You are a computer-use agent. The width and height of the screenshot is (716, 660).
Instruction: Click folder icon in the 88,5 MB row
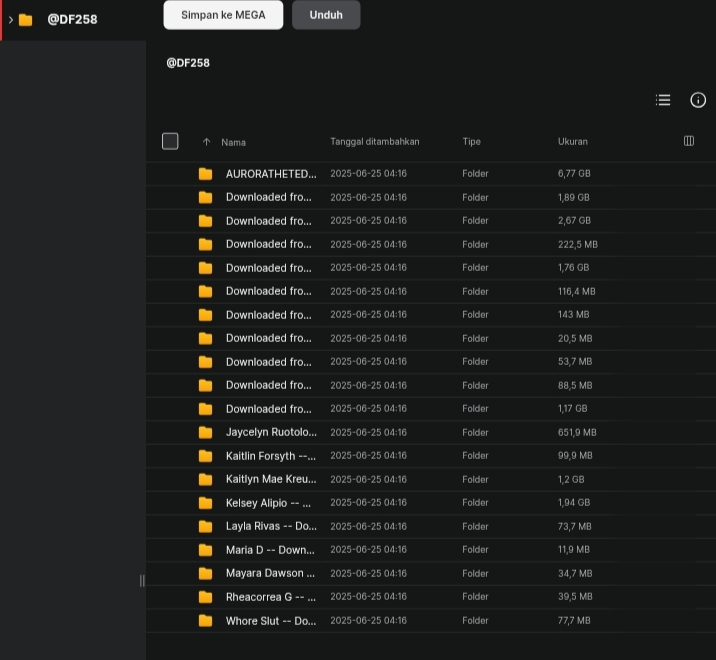point(205,385)
